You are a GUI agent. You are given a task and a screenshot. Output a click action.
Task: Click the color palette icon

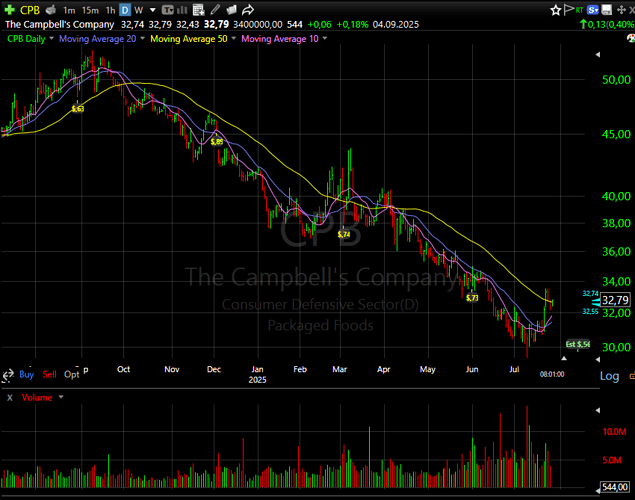click(631, 38)
